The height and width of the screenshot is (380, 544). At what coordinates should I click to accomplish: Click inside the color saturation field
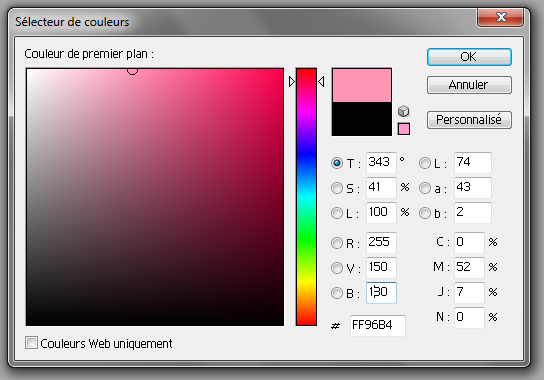click(155, 197)
